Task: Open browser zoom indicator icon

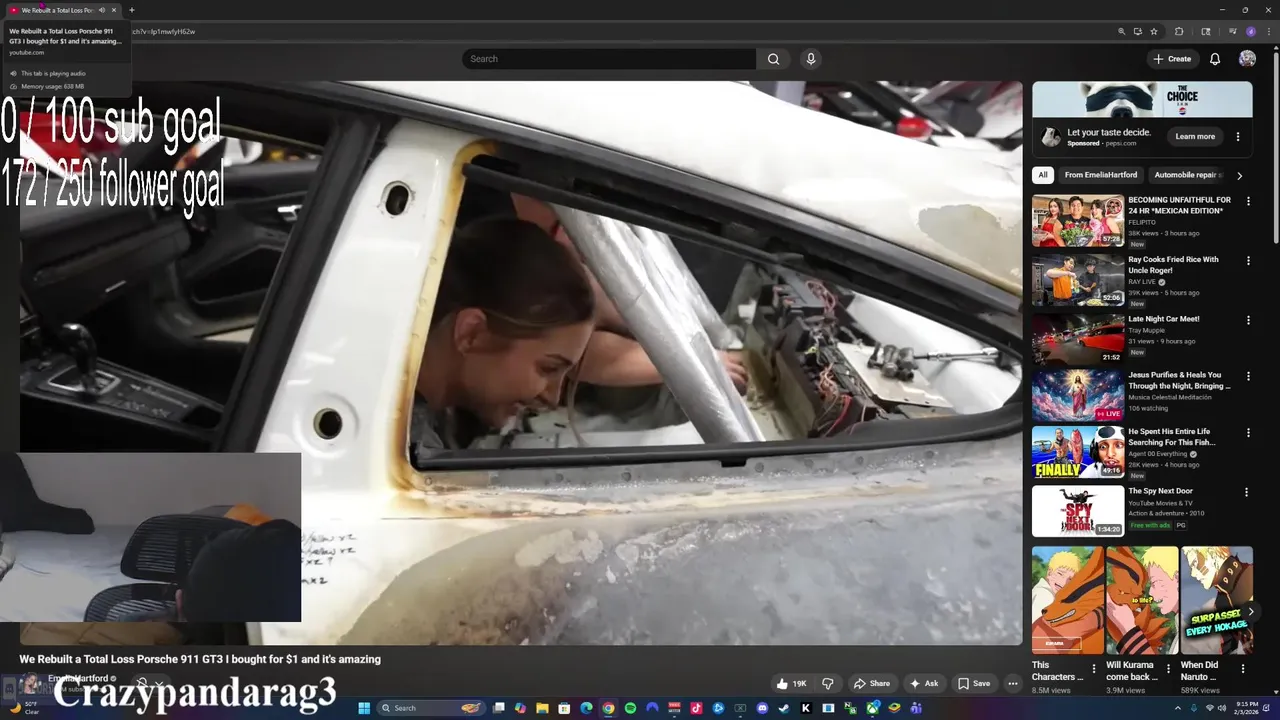Action: 1122,31
